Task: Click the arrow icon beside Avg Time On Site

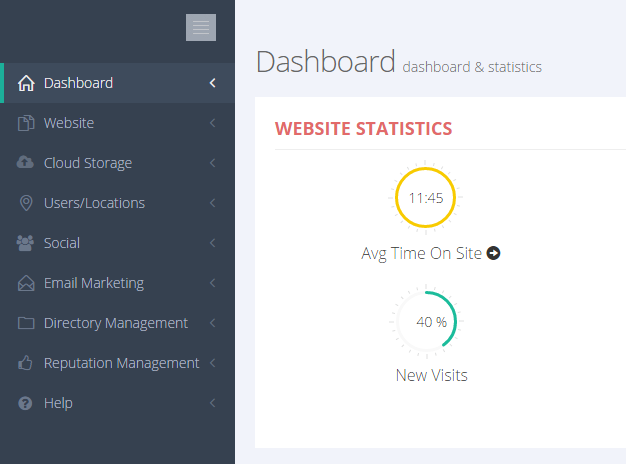Action: [493, 253]
